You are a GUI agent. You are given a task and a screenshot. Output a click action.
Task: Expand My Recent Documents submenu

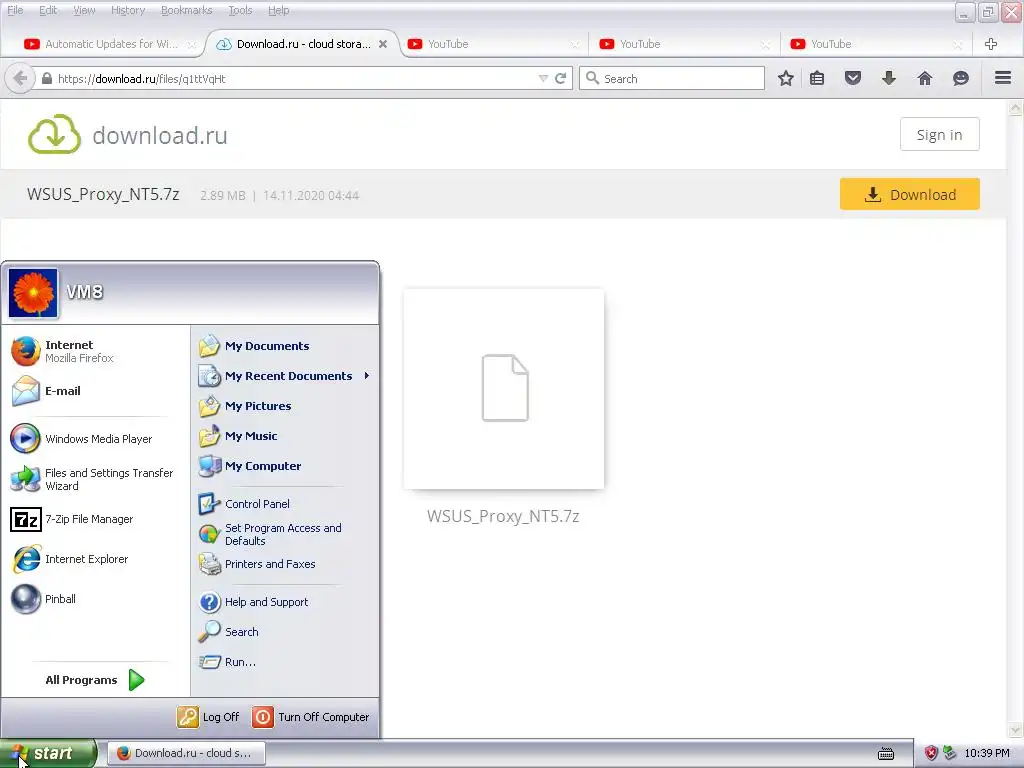285,376
